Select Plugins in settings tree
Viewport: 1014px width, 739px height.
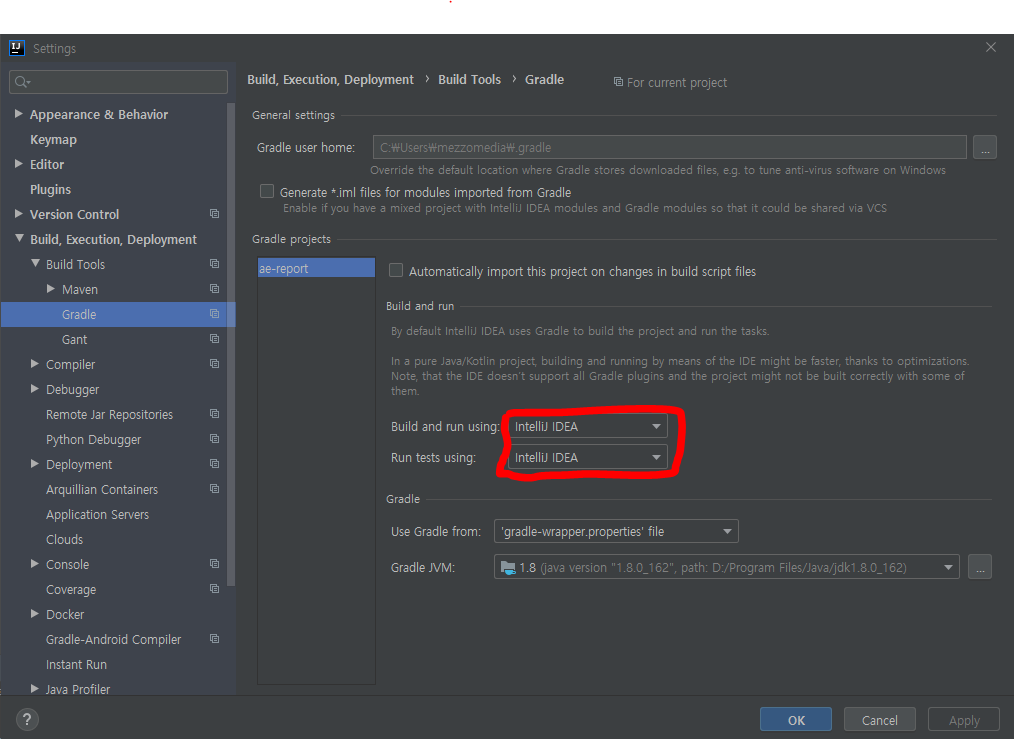[x=50, y=189]
